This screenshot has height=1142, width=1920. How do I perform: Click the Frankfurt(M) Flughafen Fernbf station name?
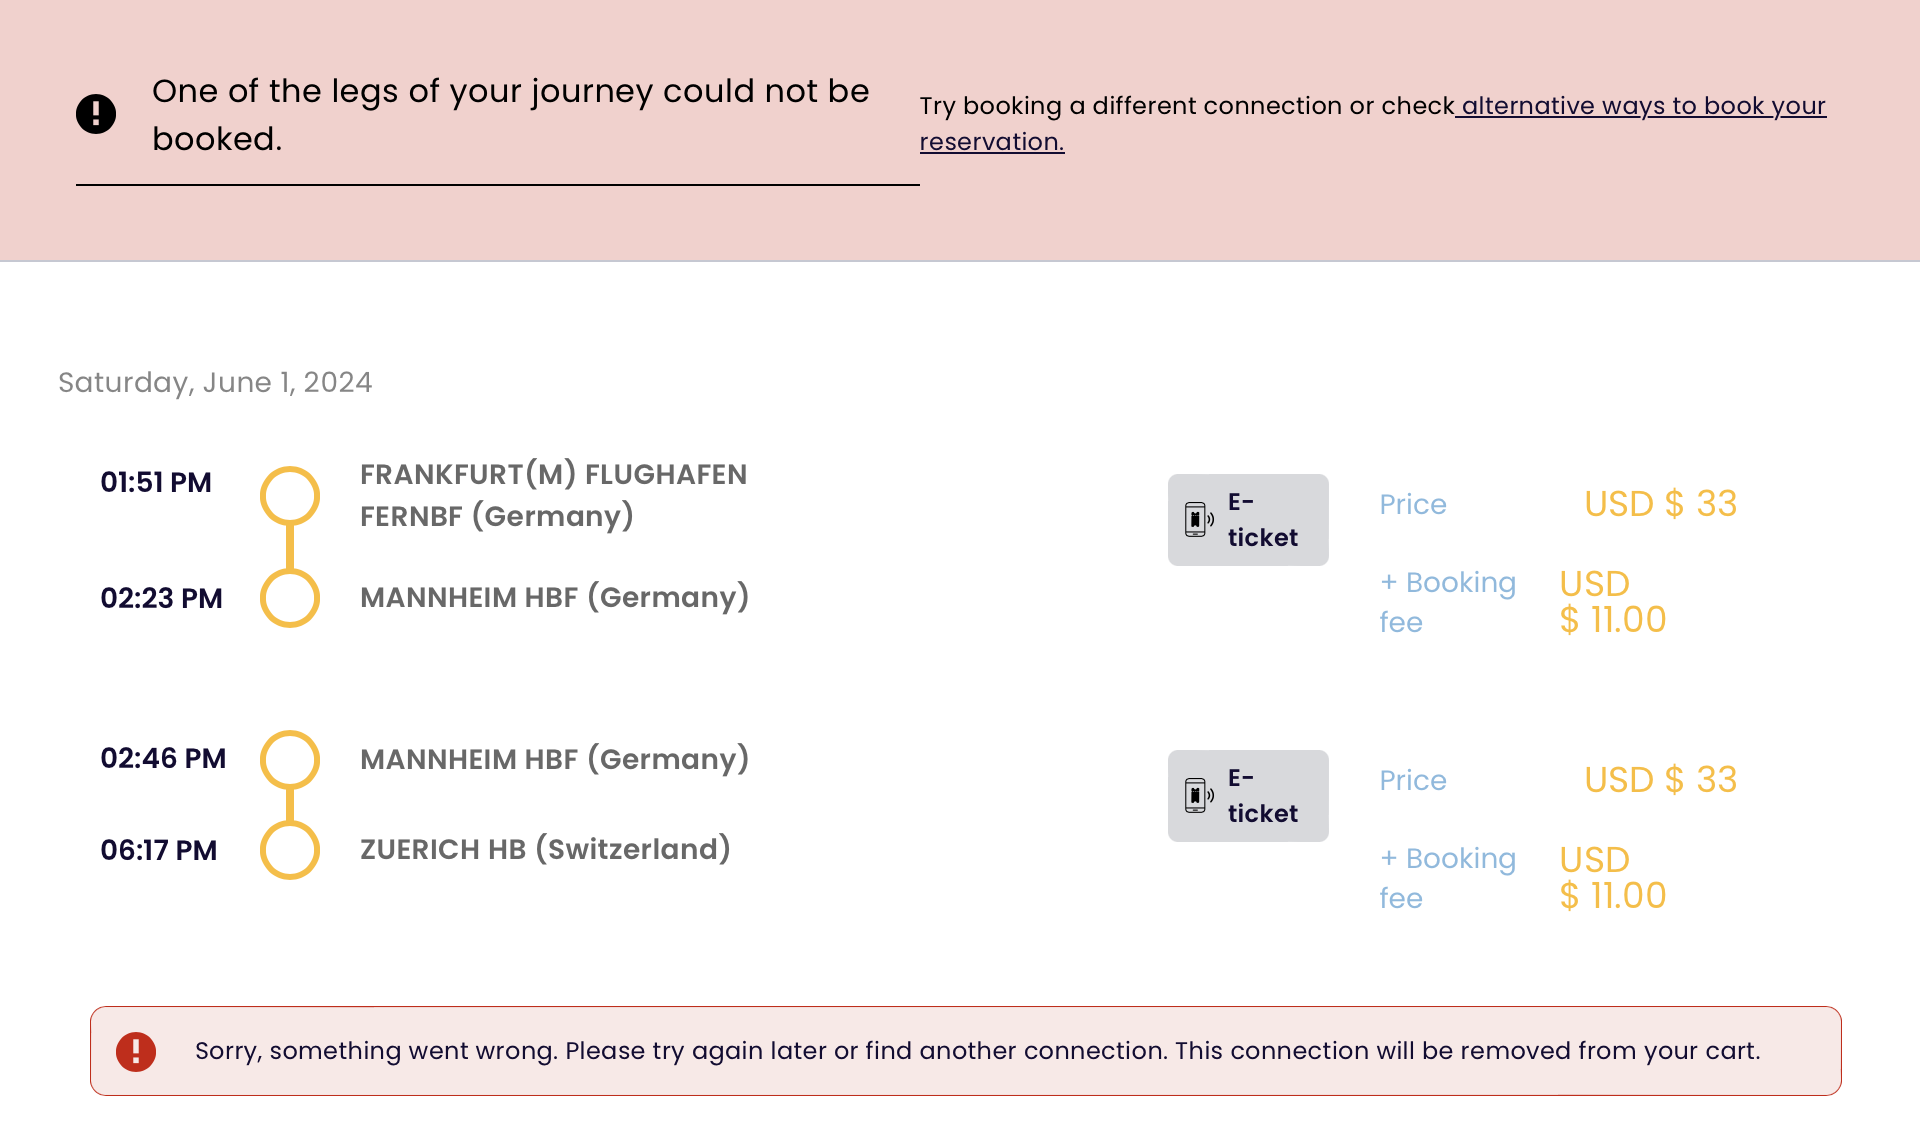coord(553,495)
